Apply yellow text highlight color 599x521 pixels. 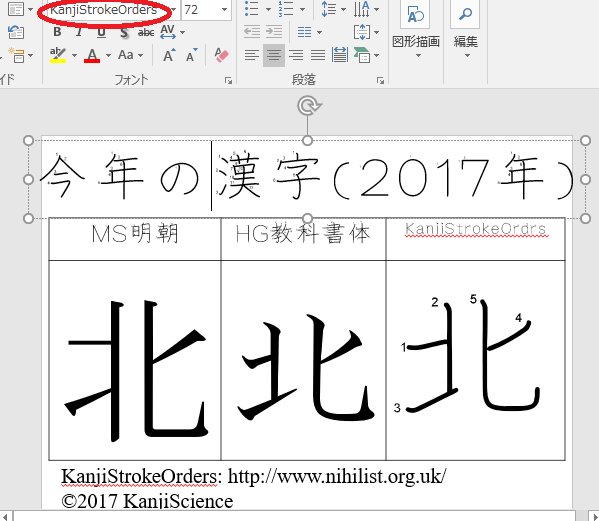(x=58, y=55)
